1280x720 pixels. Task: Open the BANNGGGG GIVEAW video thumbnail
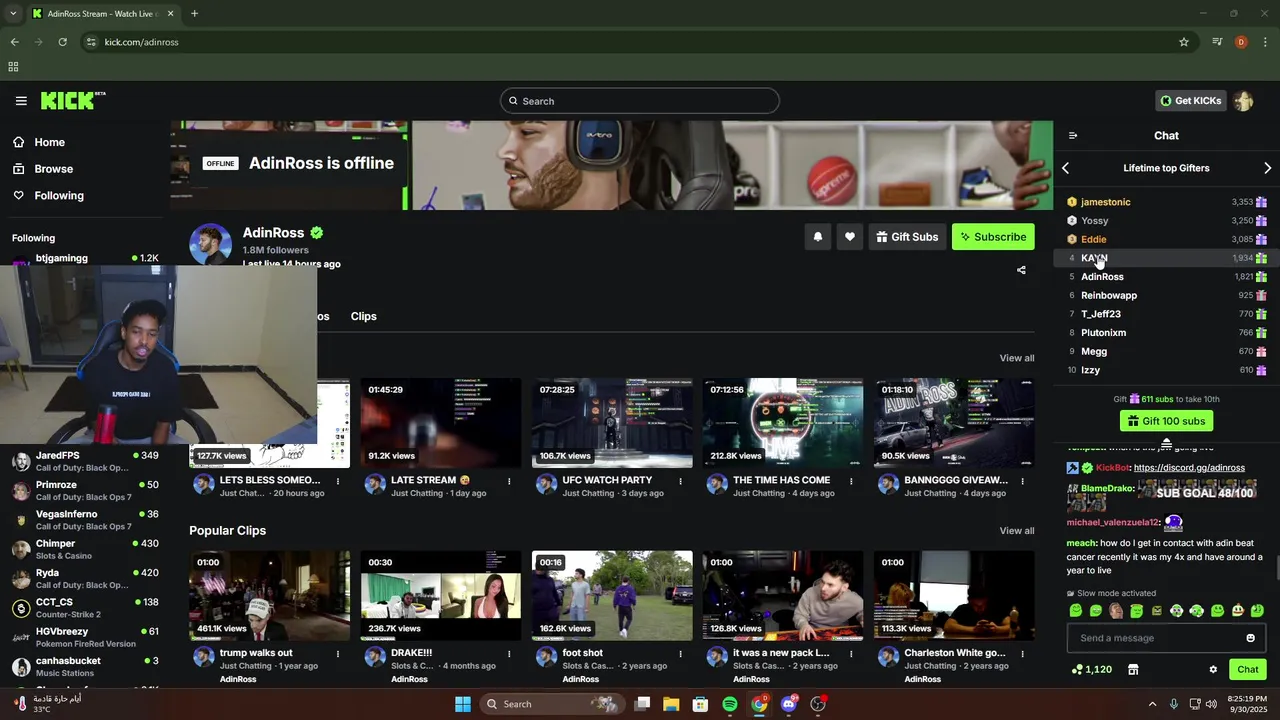(955, 423)
